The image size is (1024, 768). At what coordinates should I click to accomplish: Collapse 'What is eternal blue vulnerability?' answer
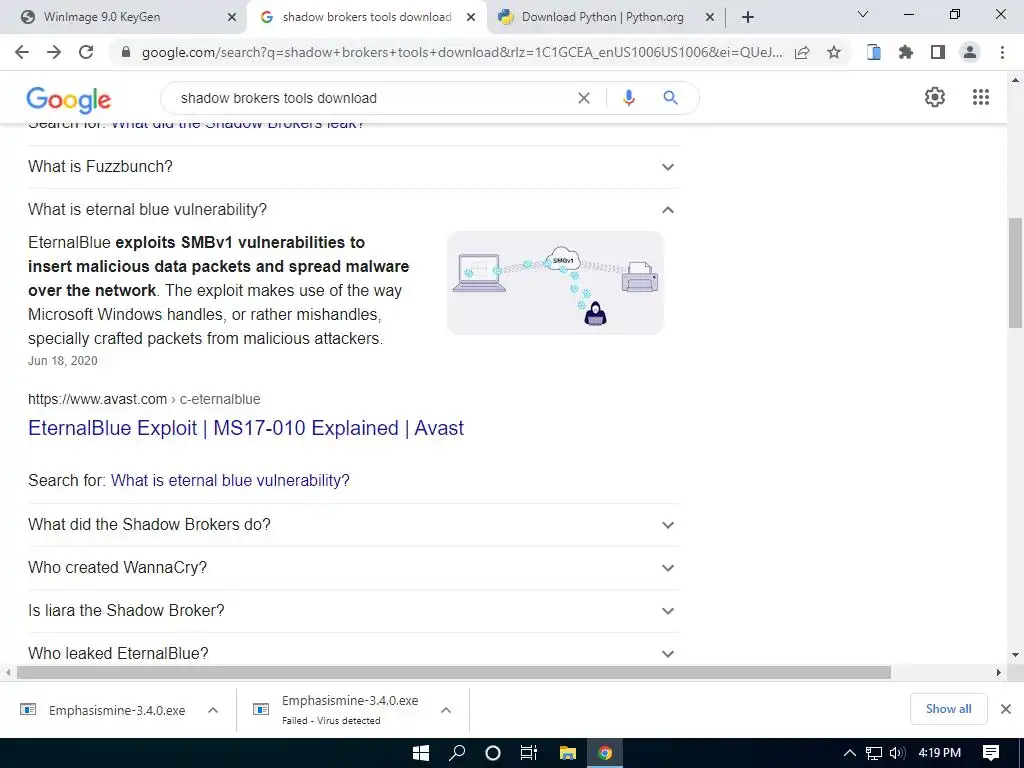click(x=353, y=210)
